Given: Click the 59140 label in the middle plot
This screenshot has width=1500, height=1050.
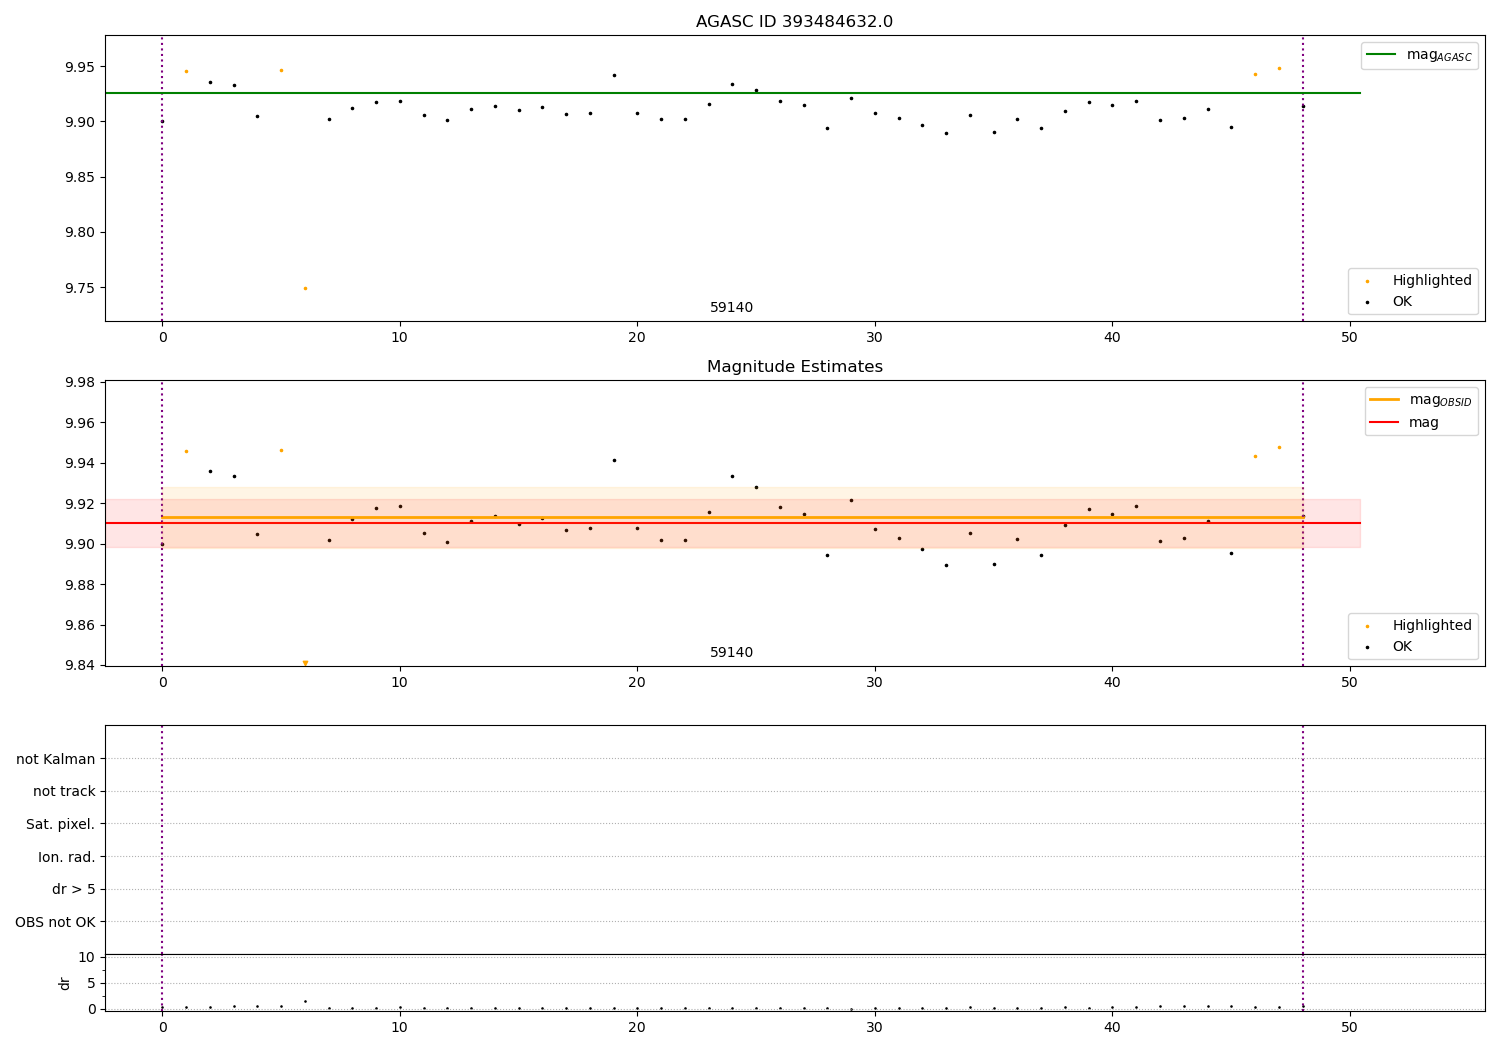Looking at the screenshot, I should coord(731,653).
